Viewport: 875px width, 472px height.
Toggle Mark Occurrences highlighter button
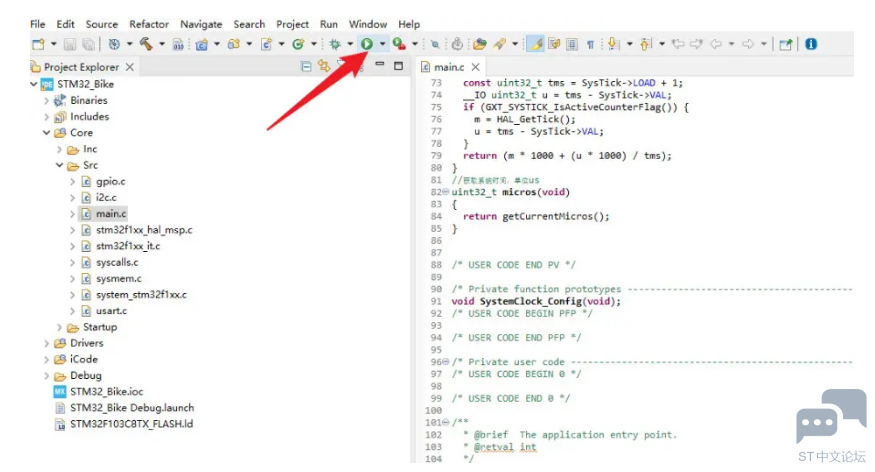point(536,44)
